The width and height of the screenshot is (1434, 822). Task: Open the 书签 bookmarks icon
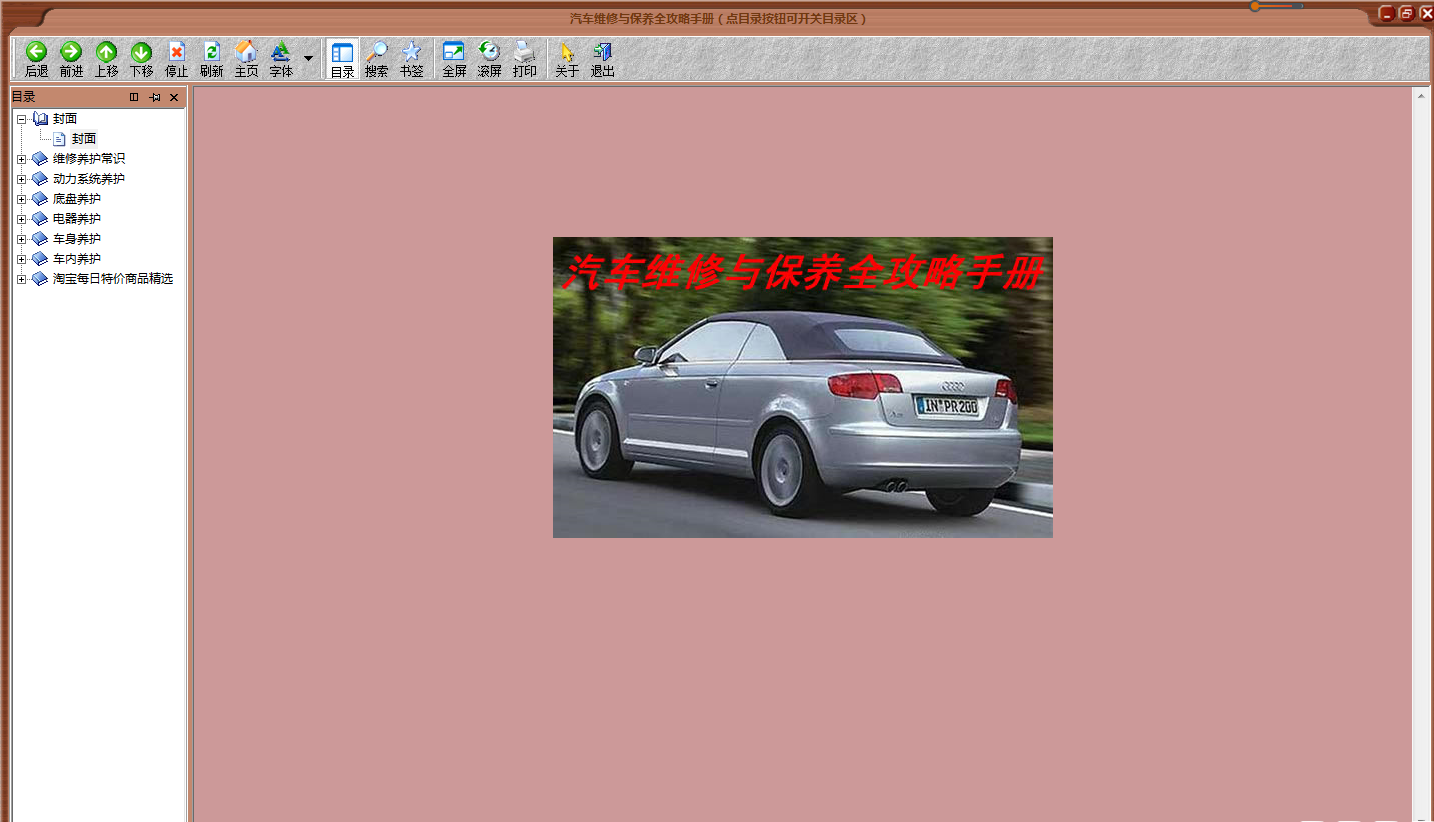411,52
